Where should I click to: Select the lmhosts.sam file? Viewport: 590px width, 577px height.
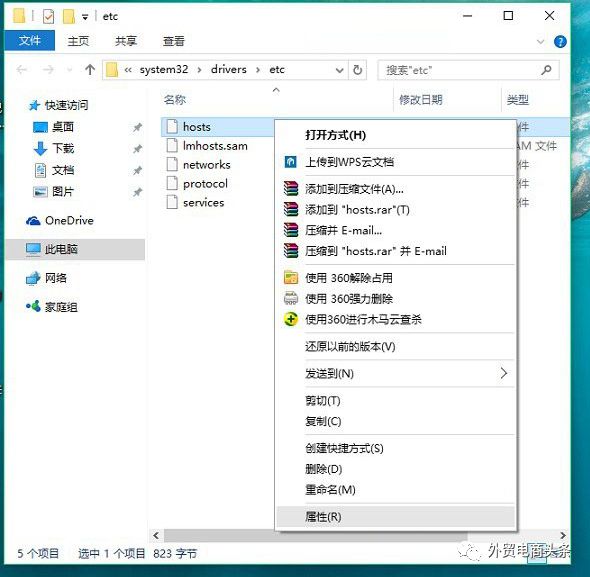[x=215, y=146]
